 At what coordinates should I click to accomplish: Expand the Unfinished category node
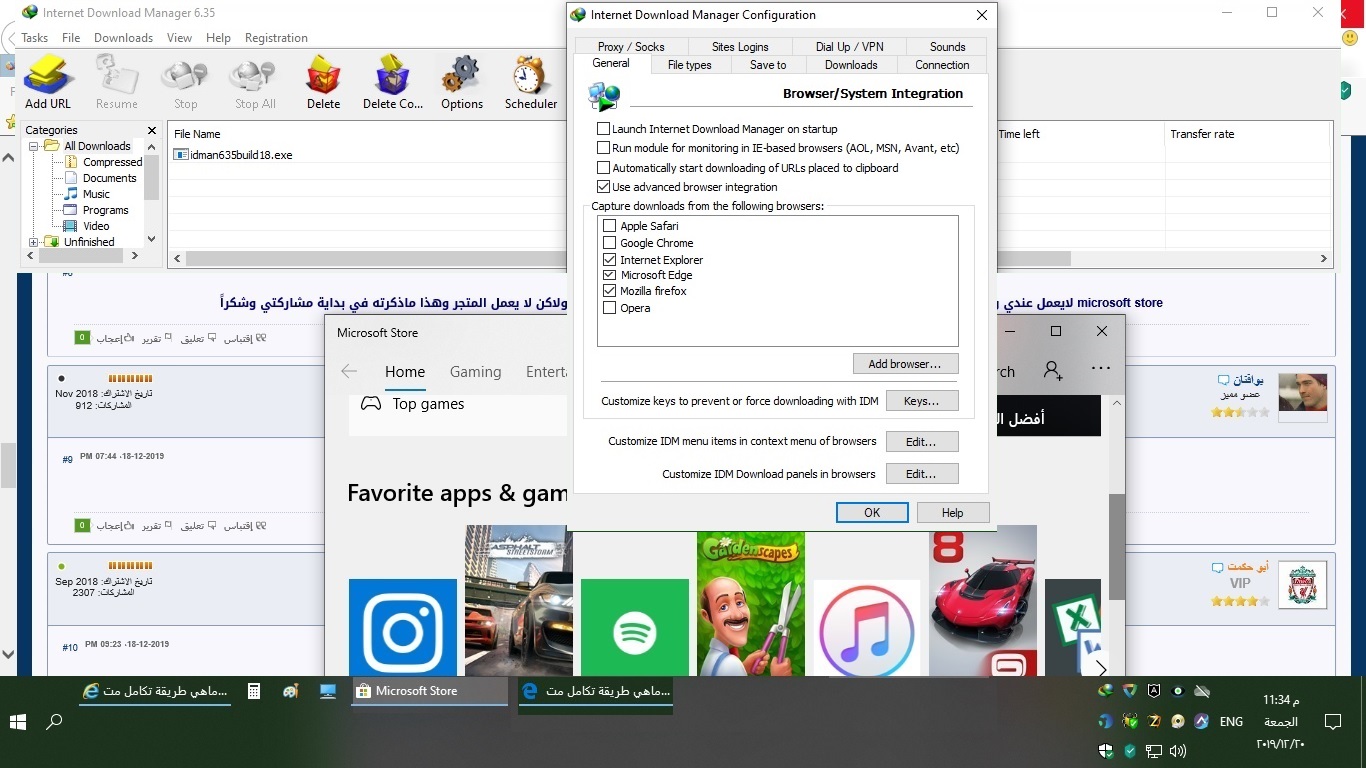(x=33, y=242)
